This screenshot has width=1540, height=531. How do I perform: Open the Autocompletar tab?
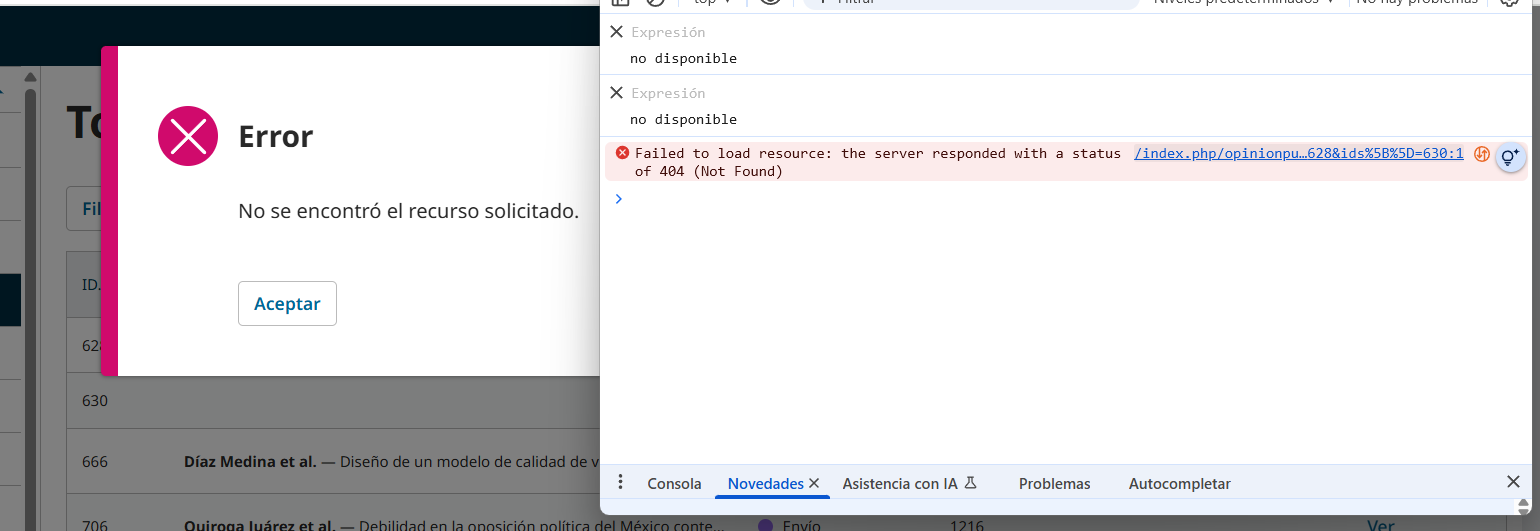(1179, 484)
